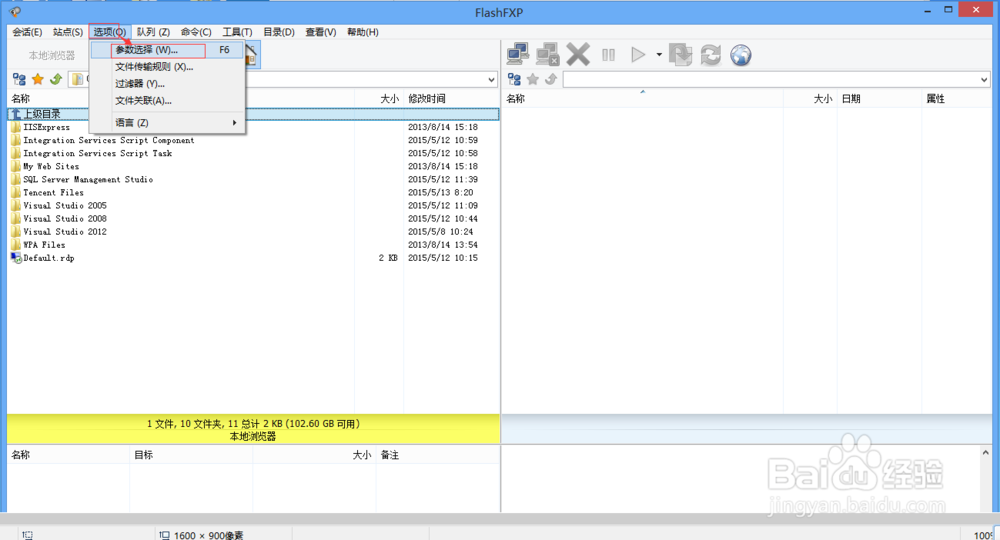Click queue pane 备注 column header
This screenshot has width=1000, height=540.
coord(390,455)
